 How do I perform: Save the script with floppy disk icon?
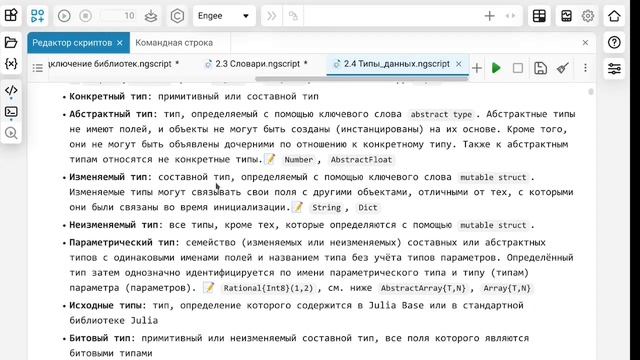[x=540, y=68]
